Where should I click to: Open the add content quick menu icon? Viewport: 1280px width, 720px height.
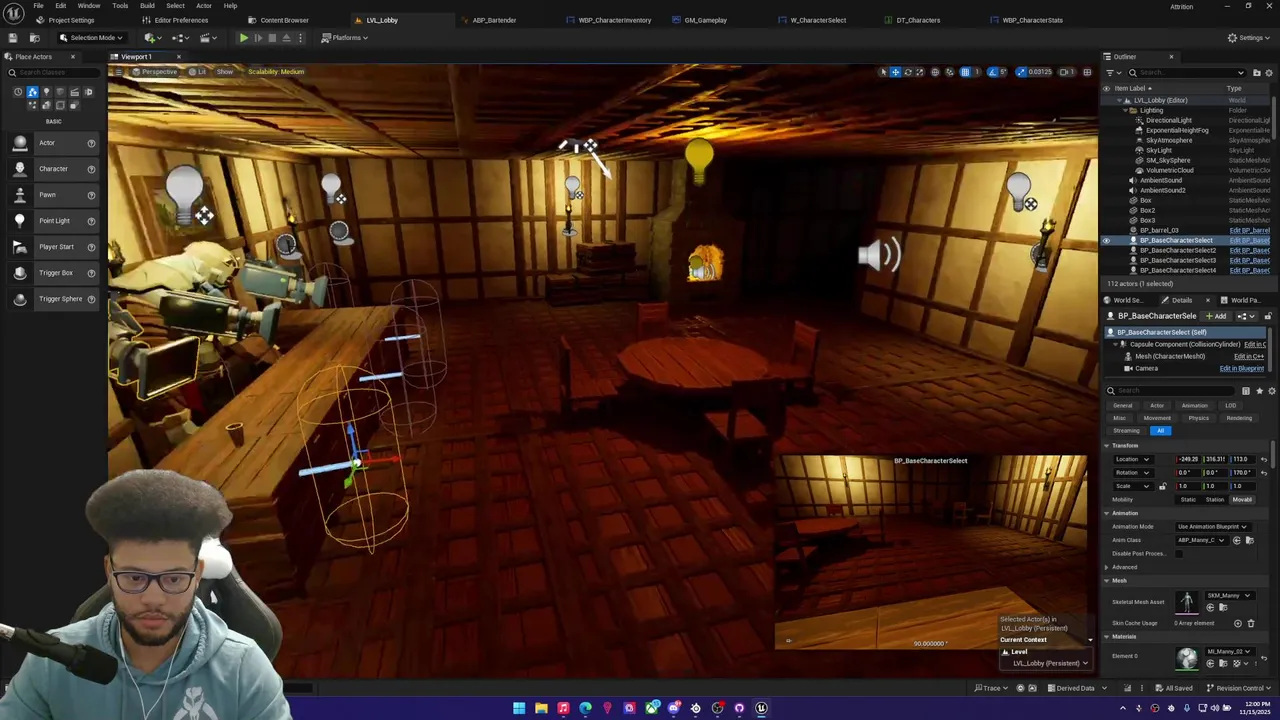click(152, 38)
